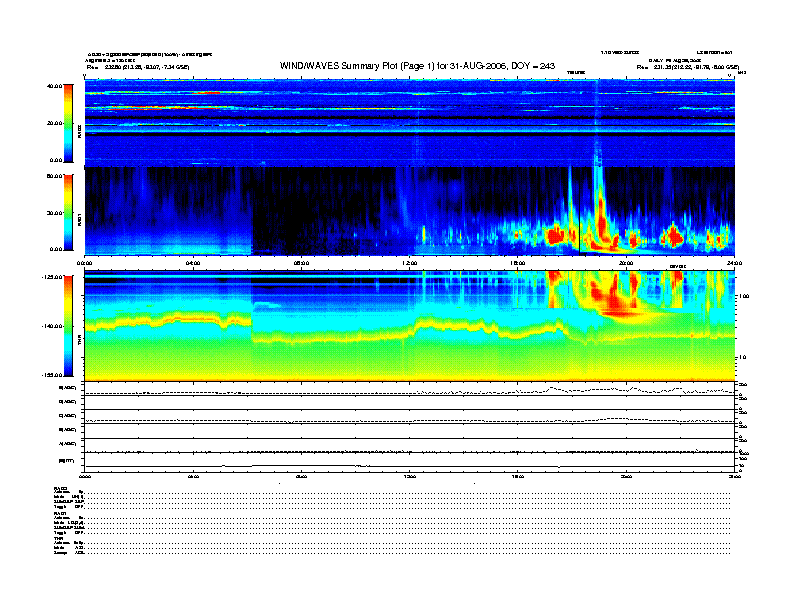Screen dimensions: 792x612
Task: Click the 10 frequency label right of TNR
Action: point(742,357)
